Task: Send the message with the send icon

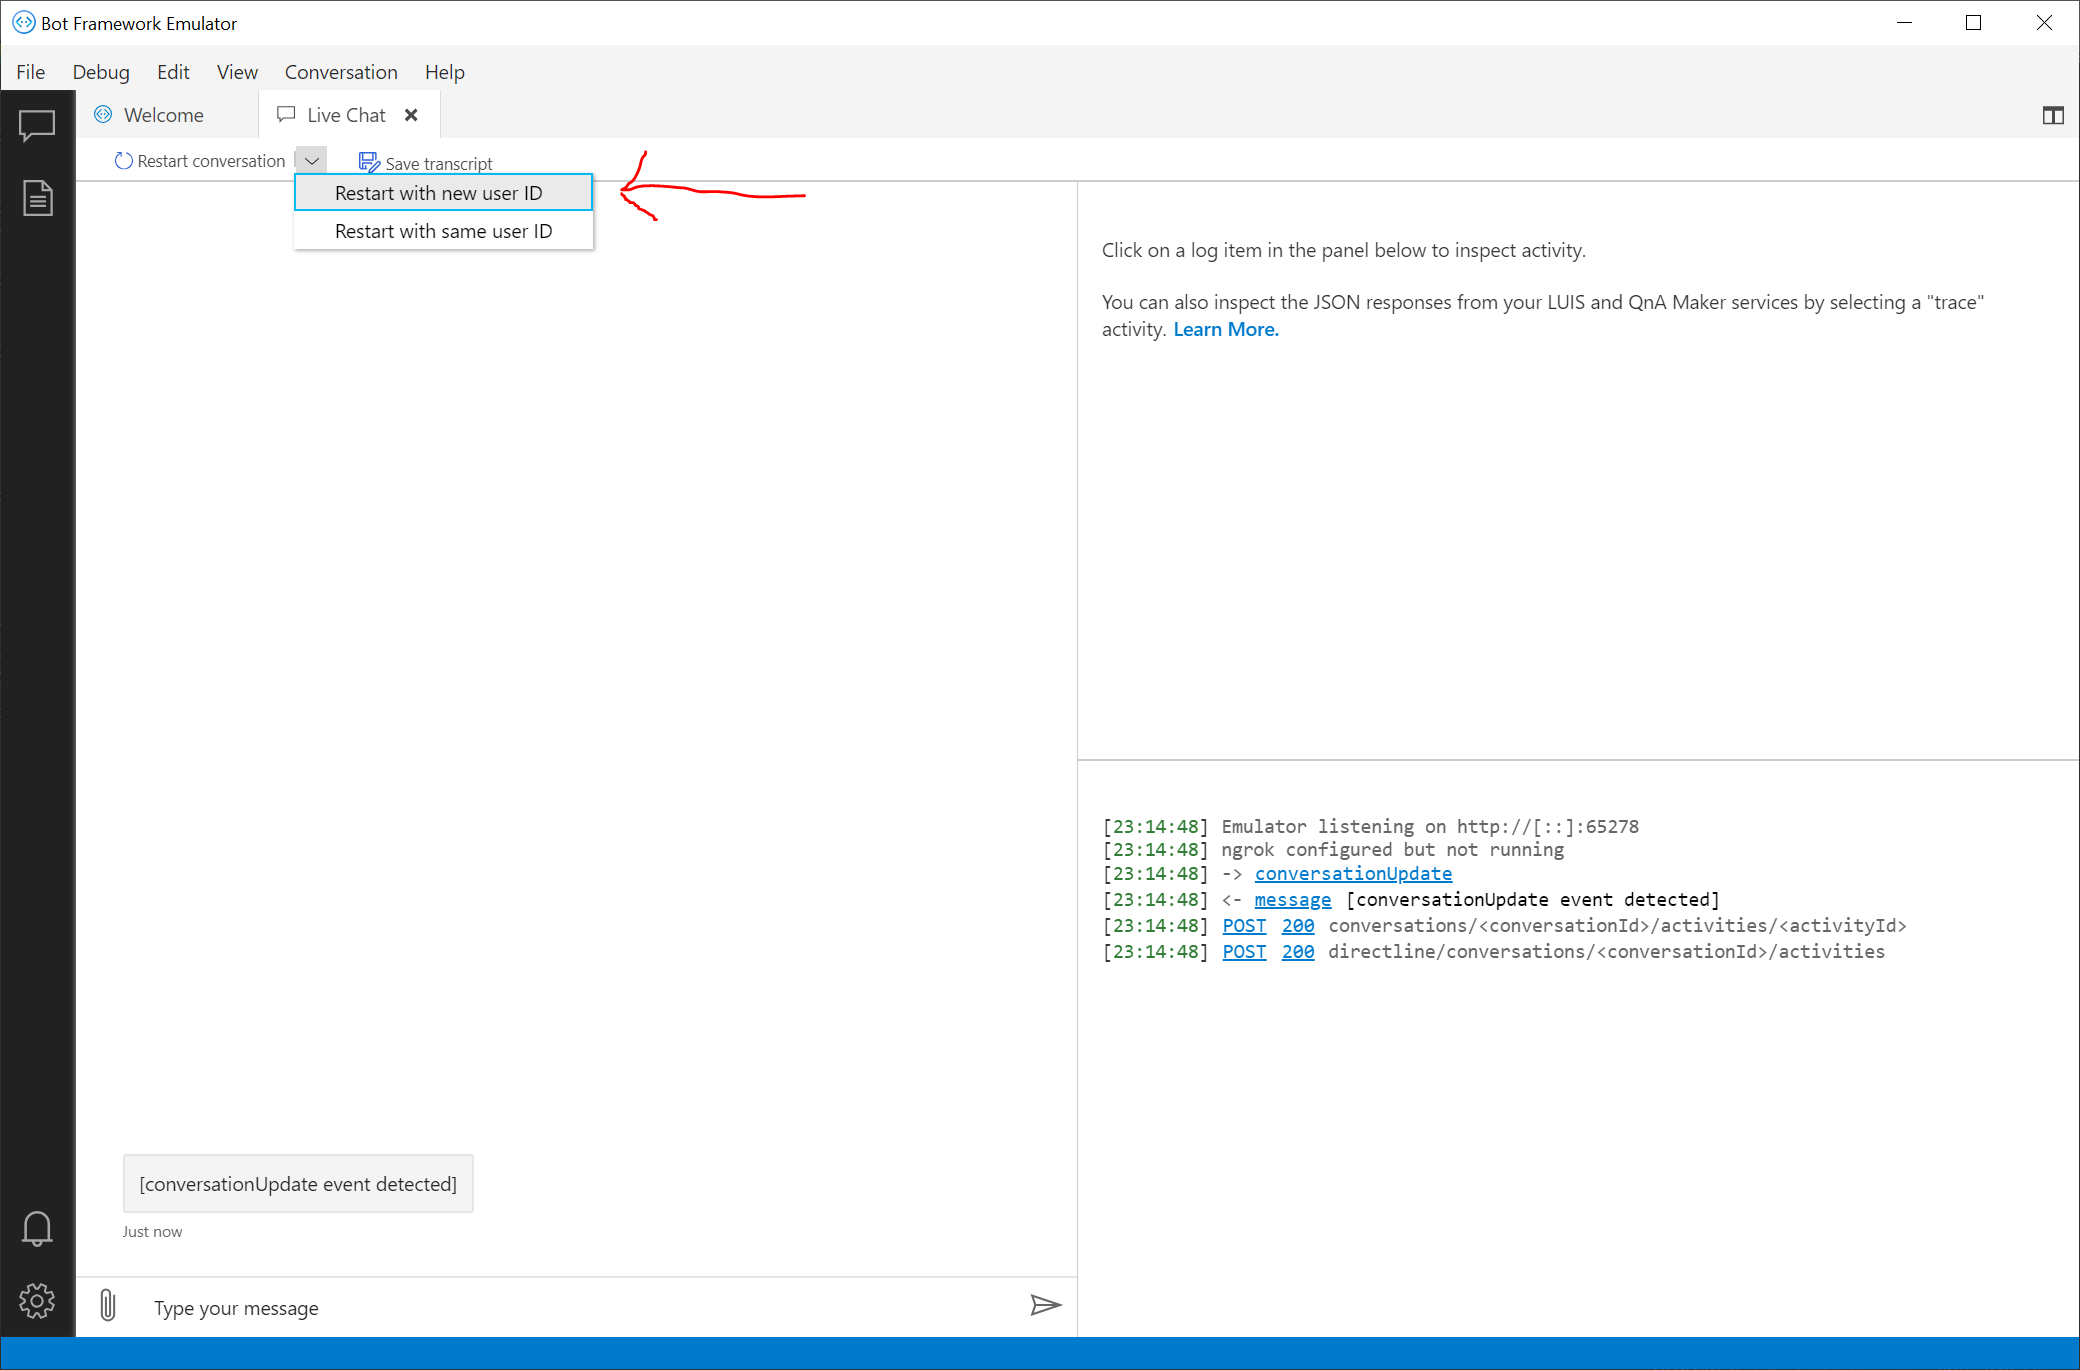Action: [x=1046, y=1305]
